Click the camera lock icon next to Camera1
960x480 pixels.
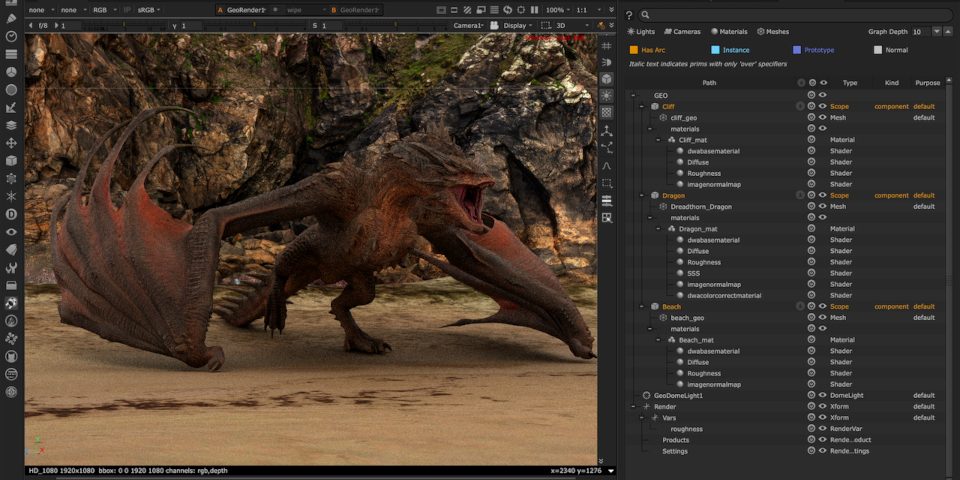[495, 26]
